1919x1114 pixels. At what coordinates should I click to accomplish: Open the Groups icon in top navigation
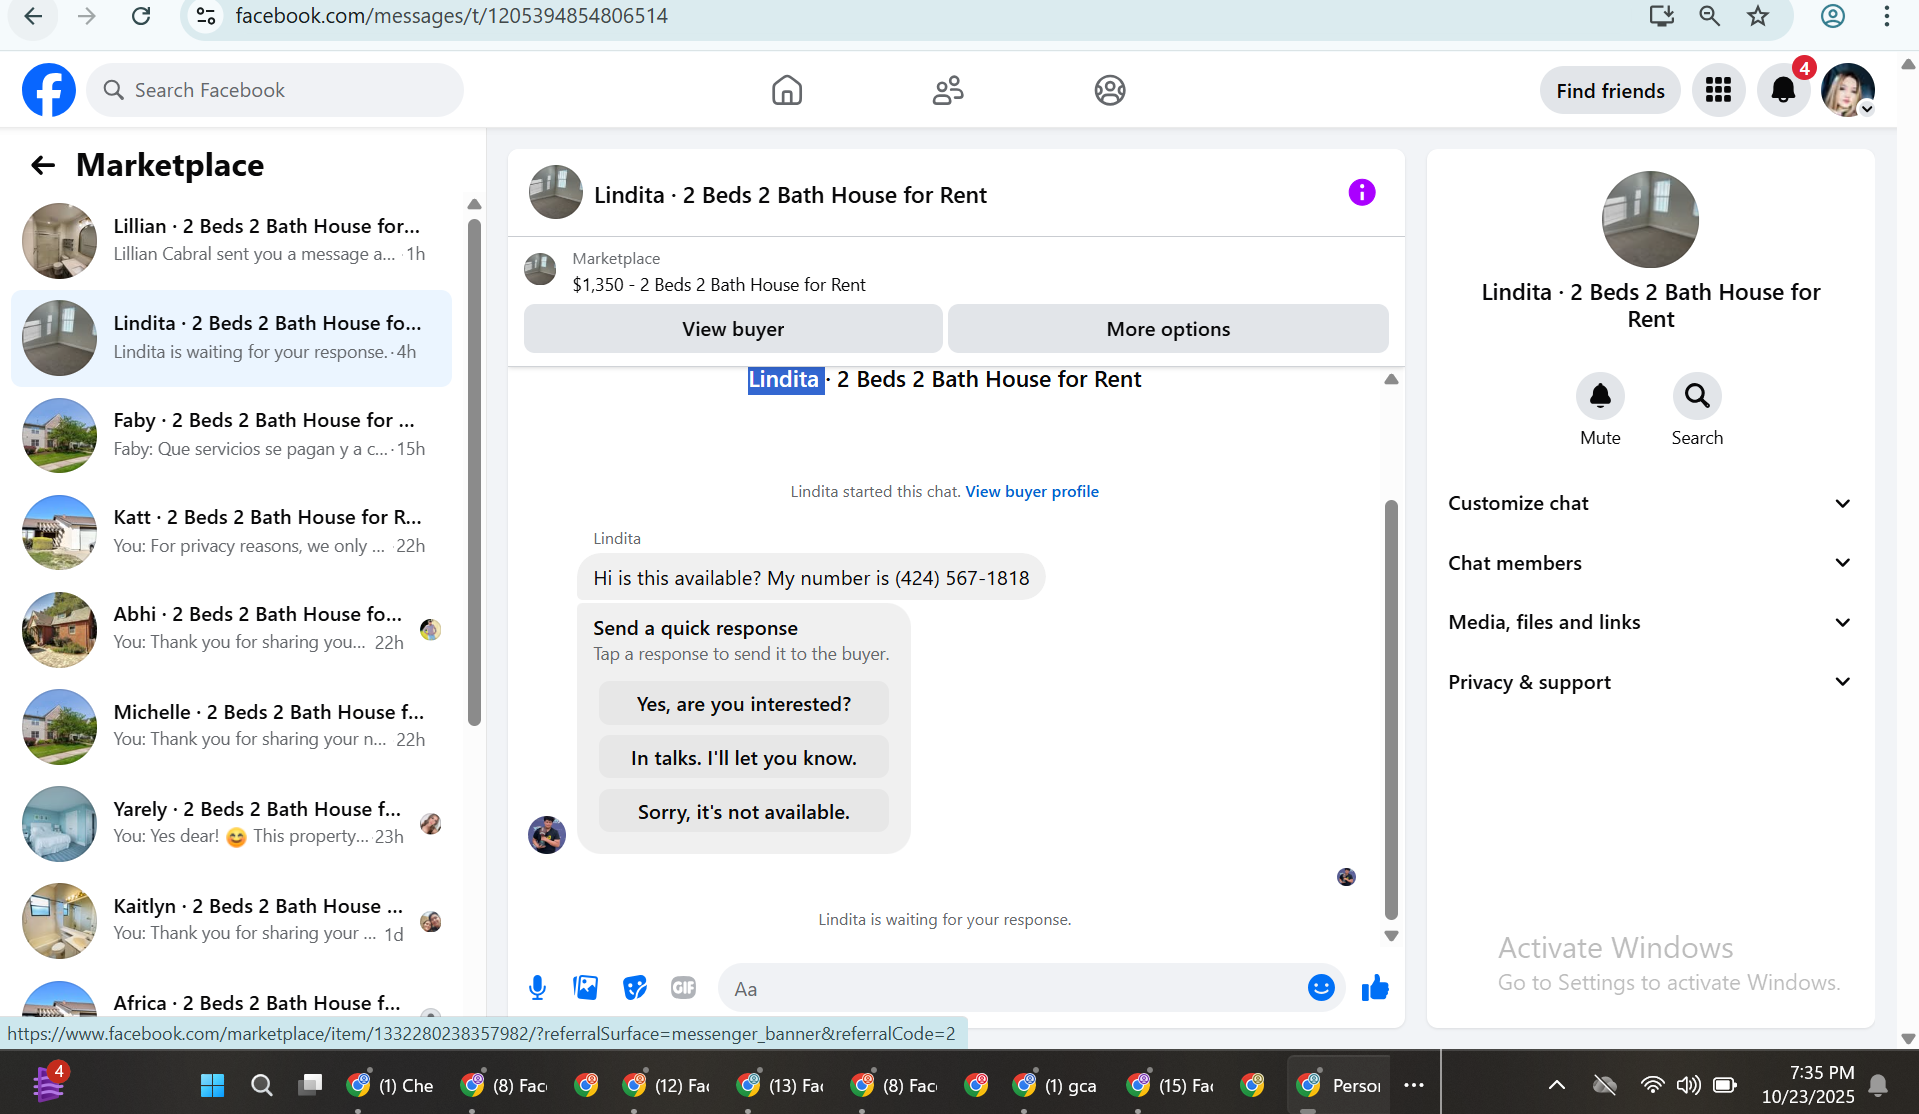coord(1110,90)
